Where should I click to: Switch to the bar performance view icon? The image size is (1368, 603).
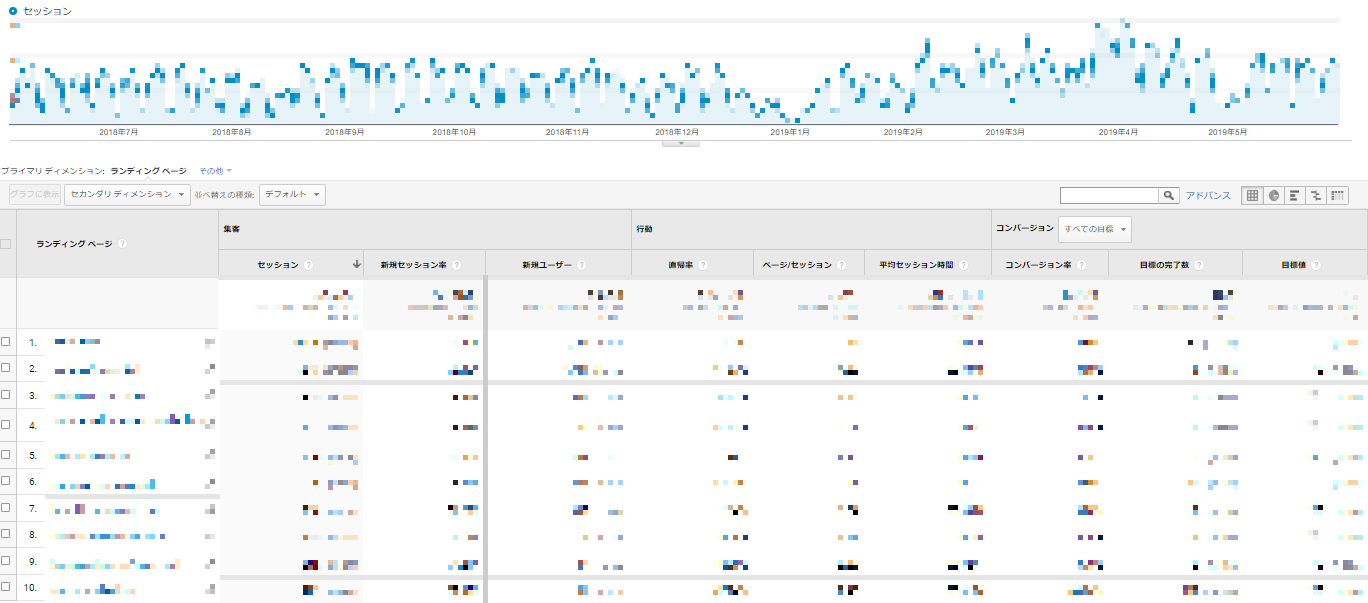pyautogui.click(x=1294, y=196)
